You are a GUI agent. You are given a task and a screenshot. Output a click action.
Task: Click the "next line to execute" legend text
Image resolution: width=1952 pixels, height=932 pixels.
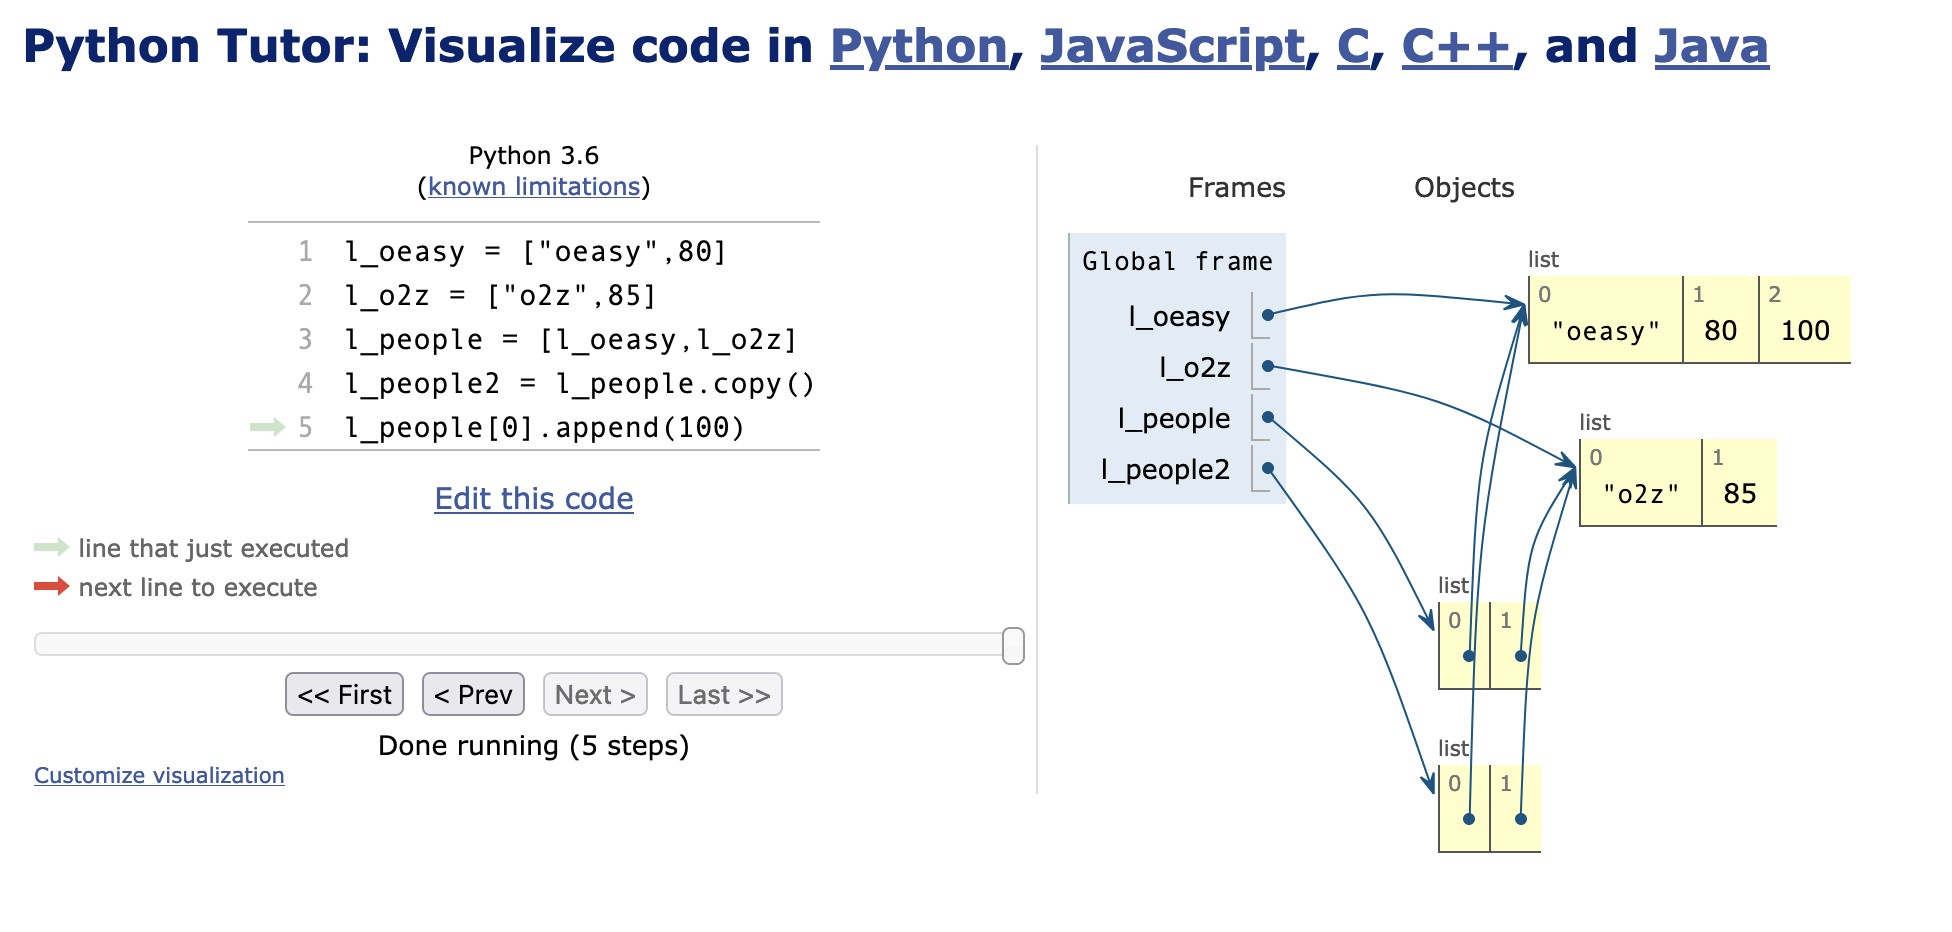[x=198, y=587]
